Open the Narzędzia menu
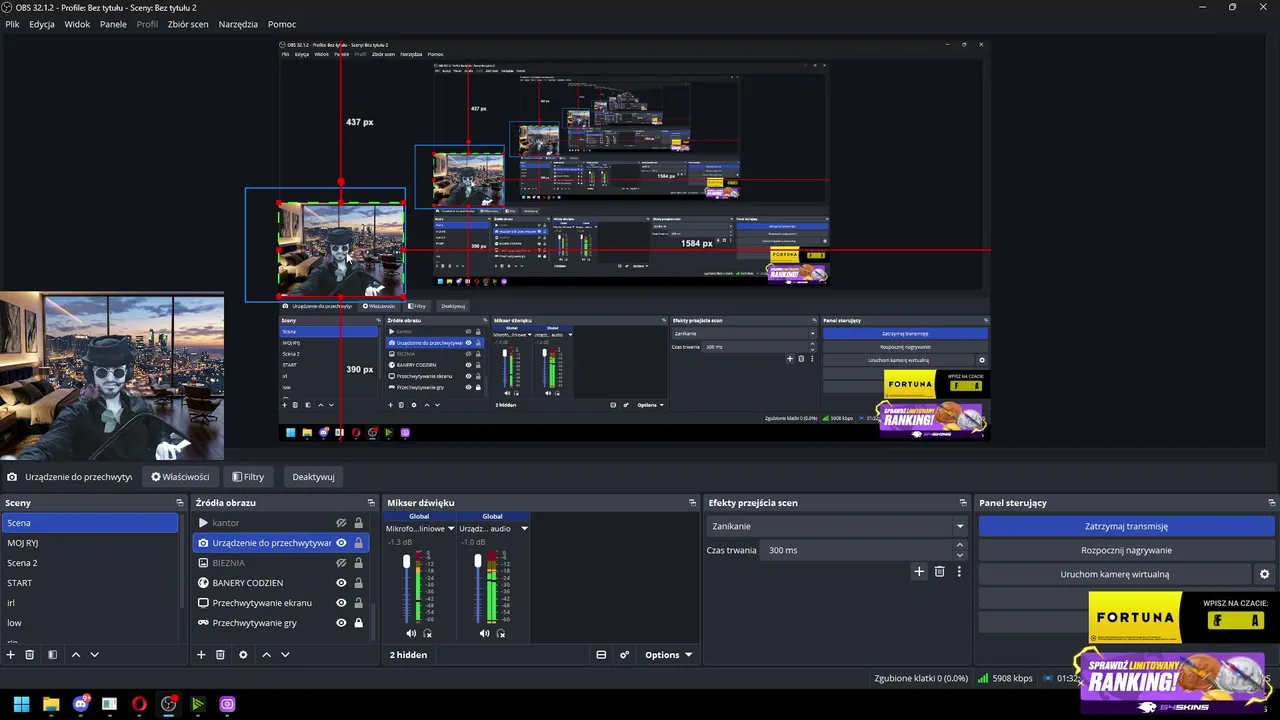 coord(238,24)
